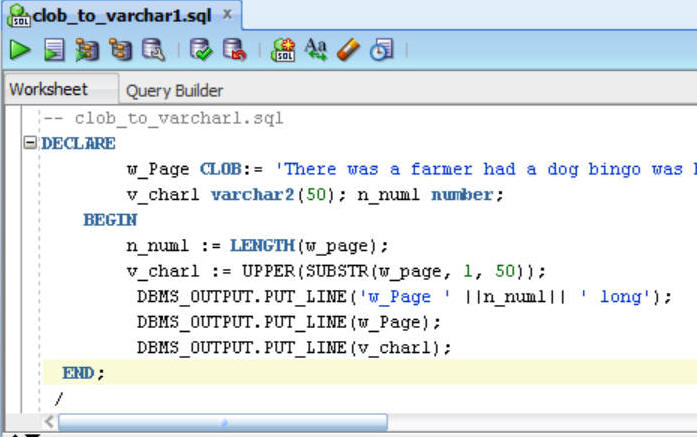Open the Query Builder tab
Image resolution: width=697 pixels, height=437 pixels.
coord(174,91)
